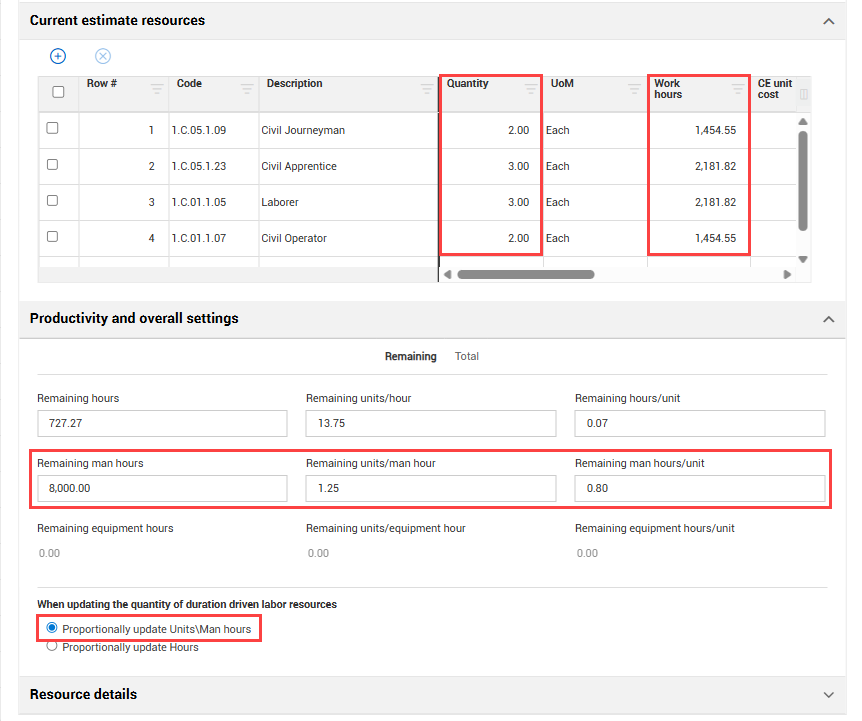862x721 pixels.
Task: Collapse Productivity and overall settings section
Action: (x=828, y=319)
